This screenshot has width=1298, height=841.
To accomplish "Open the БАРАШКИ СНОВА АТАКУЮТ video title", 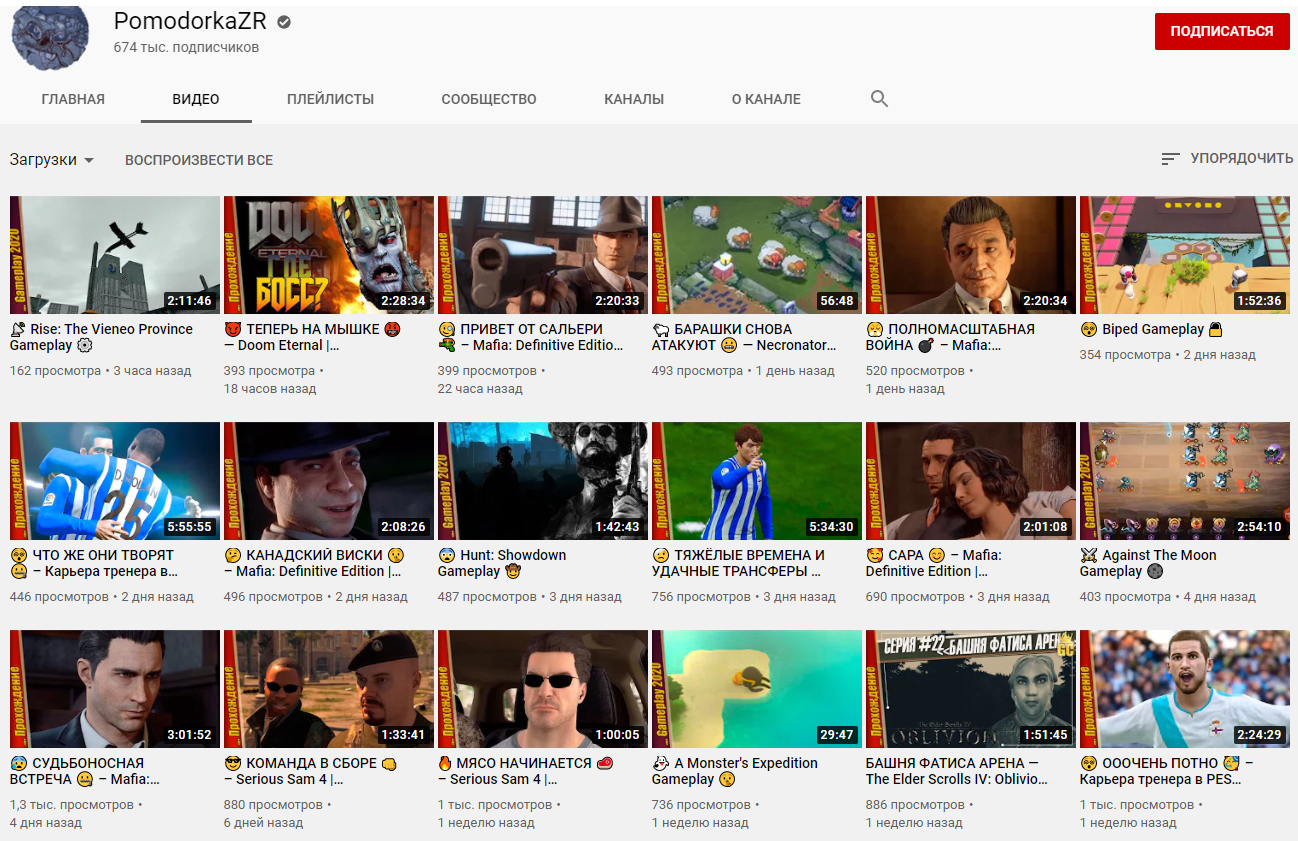I will (x=744, y=337).
